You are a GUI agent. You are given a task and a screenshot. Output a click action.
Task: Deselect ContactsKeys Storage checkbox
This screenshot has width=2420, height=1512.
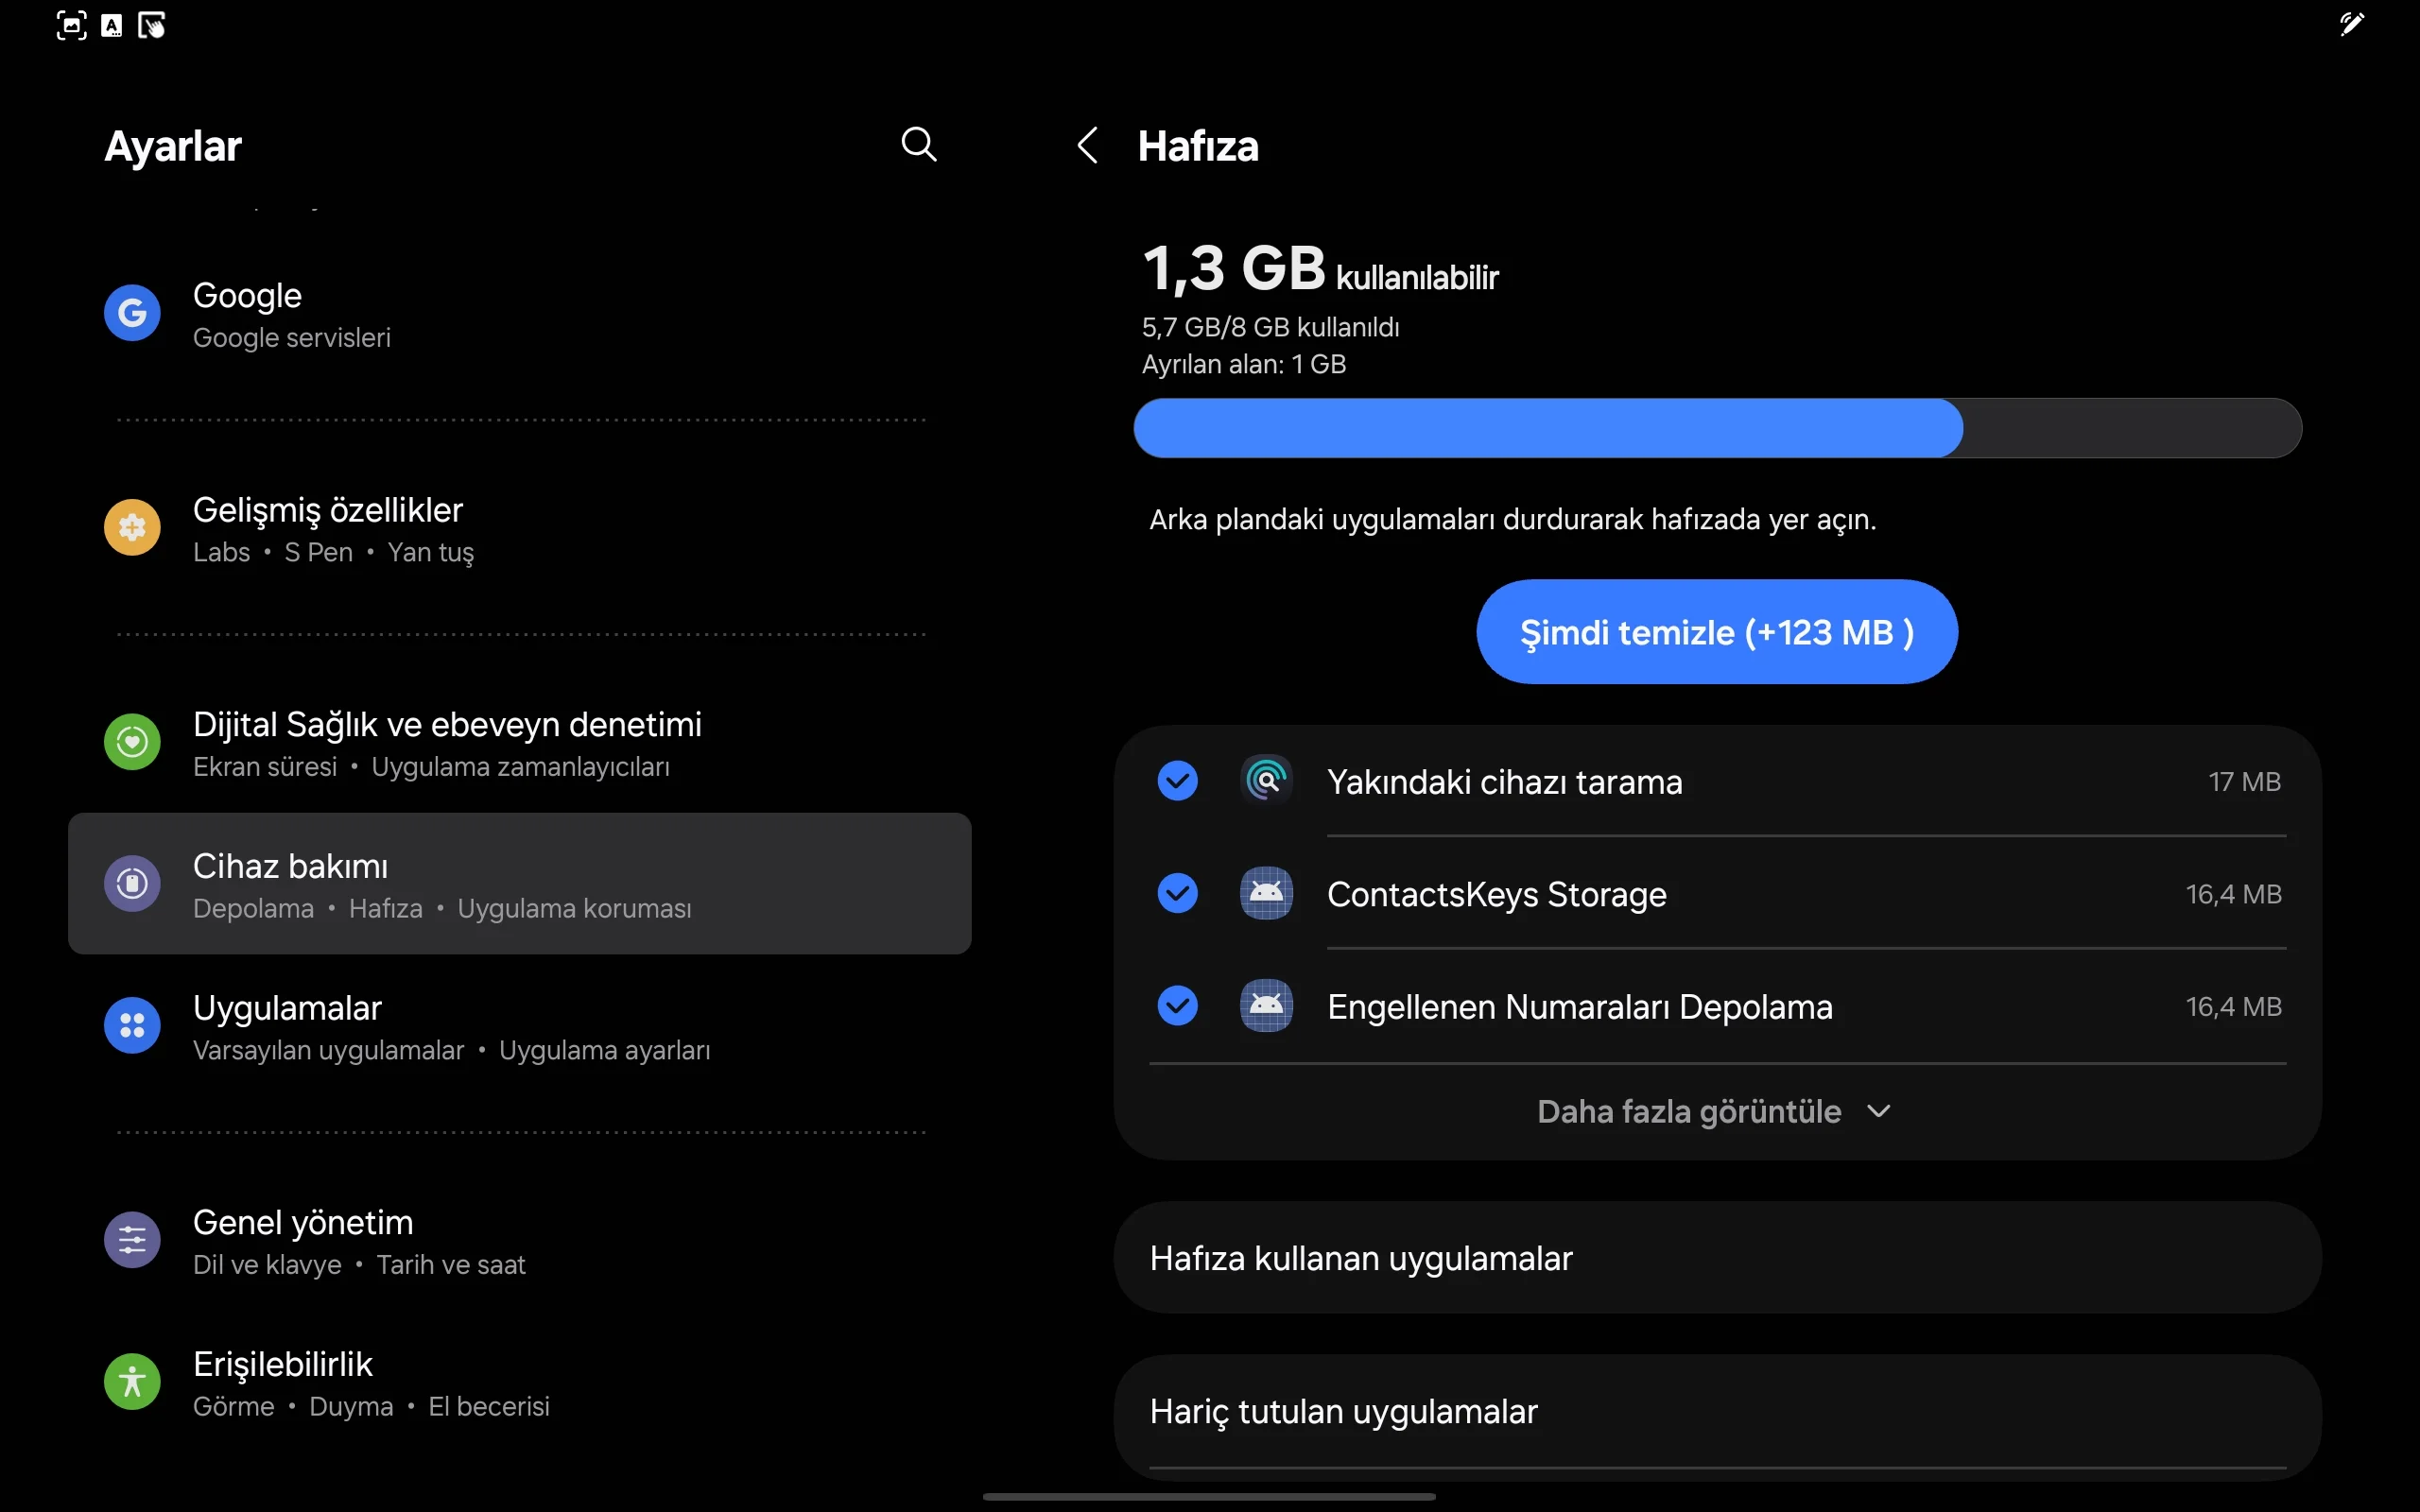(1177, 894)
